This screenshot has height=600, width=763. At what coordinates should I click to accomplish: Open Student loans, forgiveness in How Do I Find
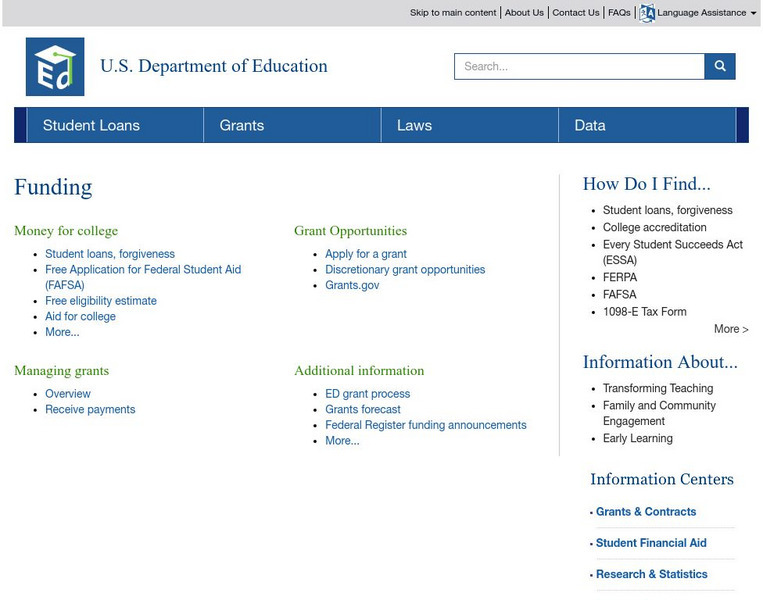[x=668, y=210]
